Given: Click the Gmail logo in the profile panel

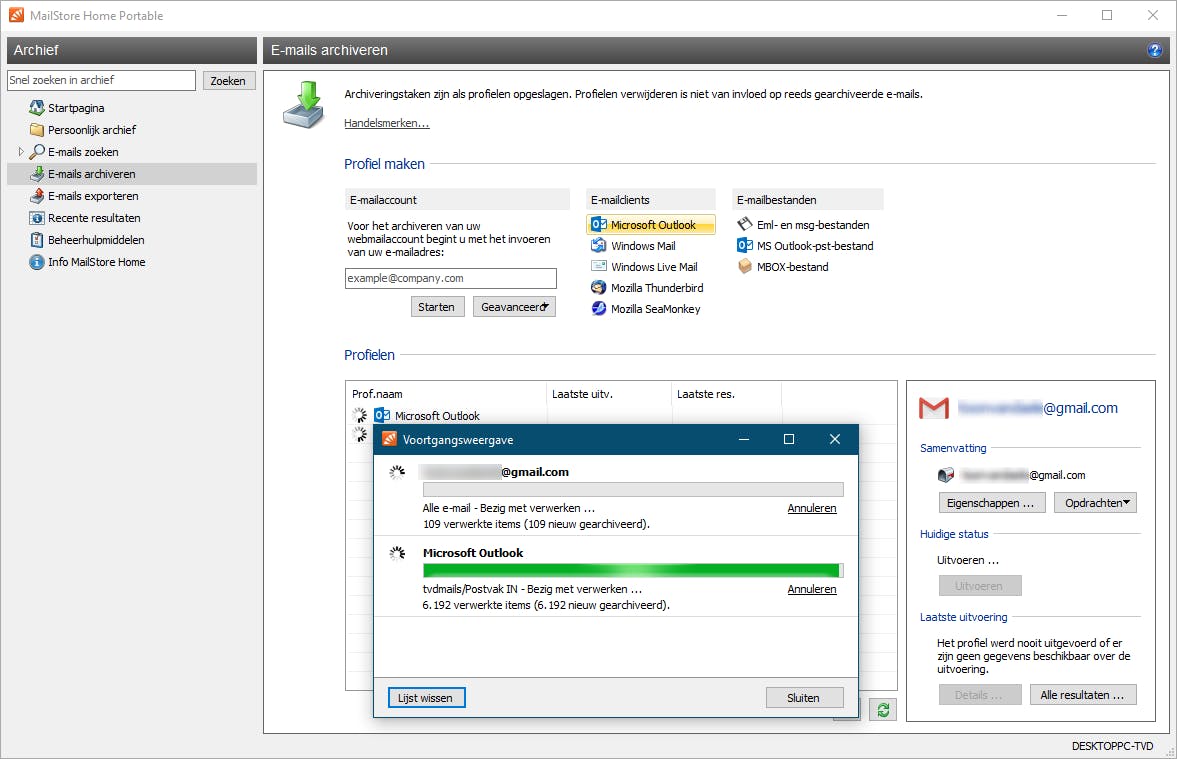Looking at the screenshot, I should pyautogui.click(x=934, y=408).
